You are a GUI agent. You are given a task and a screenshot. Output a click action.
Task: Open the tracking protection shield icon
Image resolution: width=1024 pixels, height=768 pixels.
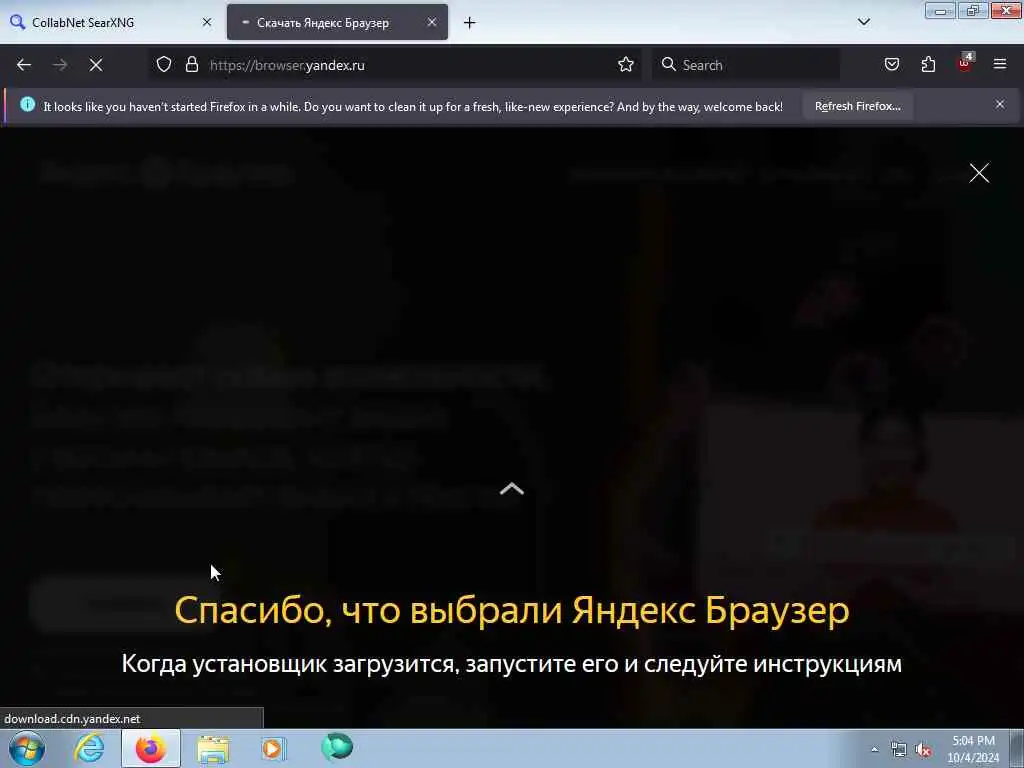[x=164, y=65]
